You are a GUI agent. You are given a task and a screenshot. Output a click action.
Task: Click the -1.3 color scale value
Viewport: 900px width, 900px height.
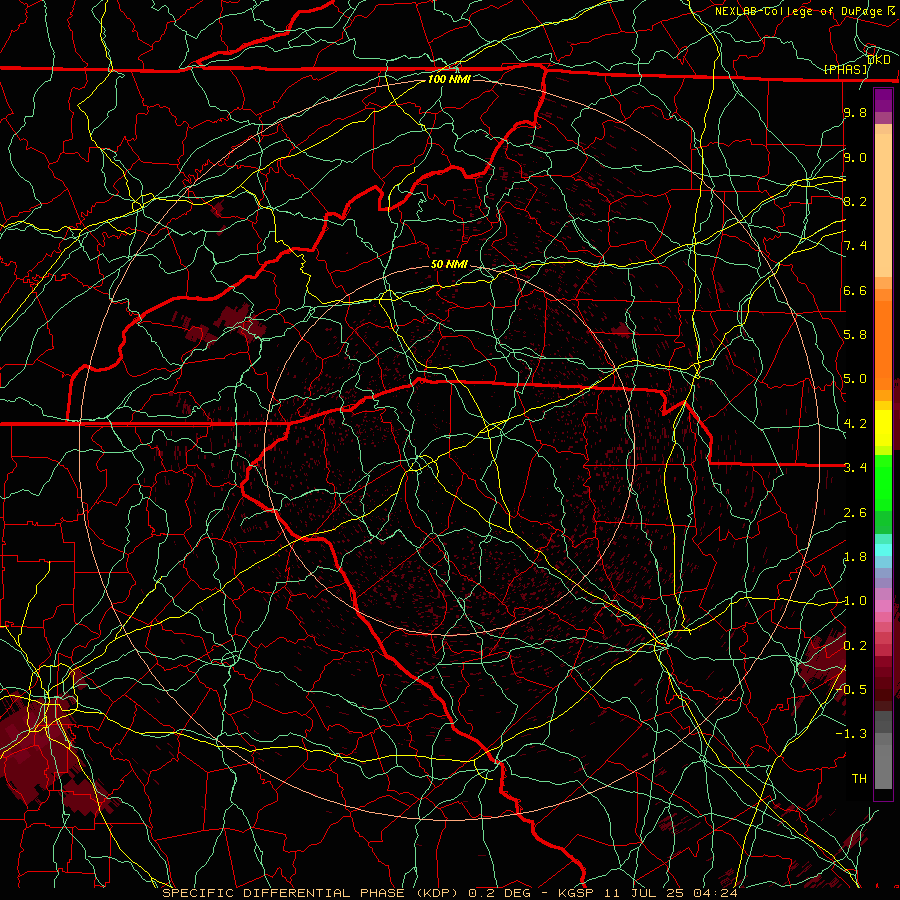point(851,734)
